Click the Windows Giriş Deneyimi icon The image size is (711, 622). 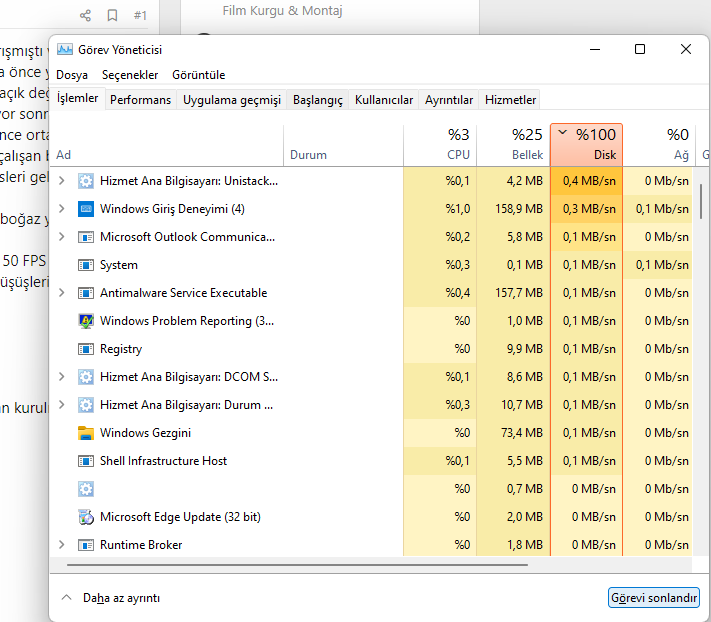pyautogui.click(x=86, y=209)
